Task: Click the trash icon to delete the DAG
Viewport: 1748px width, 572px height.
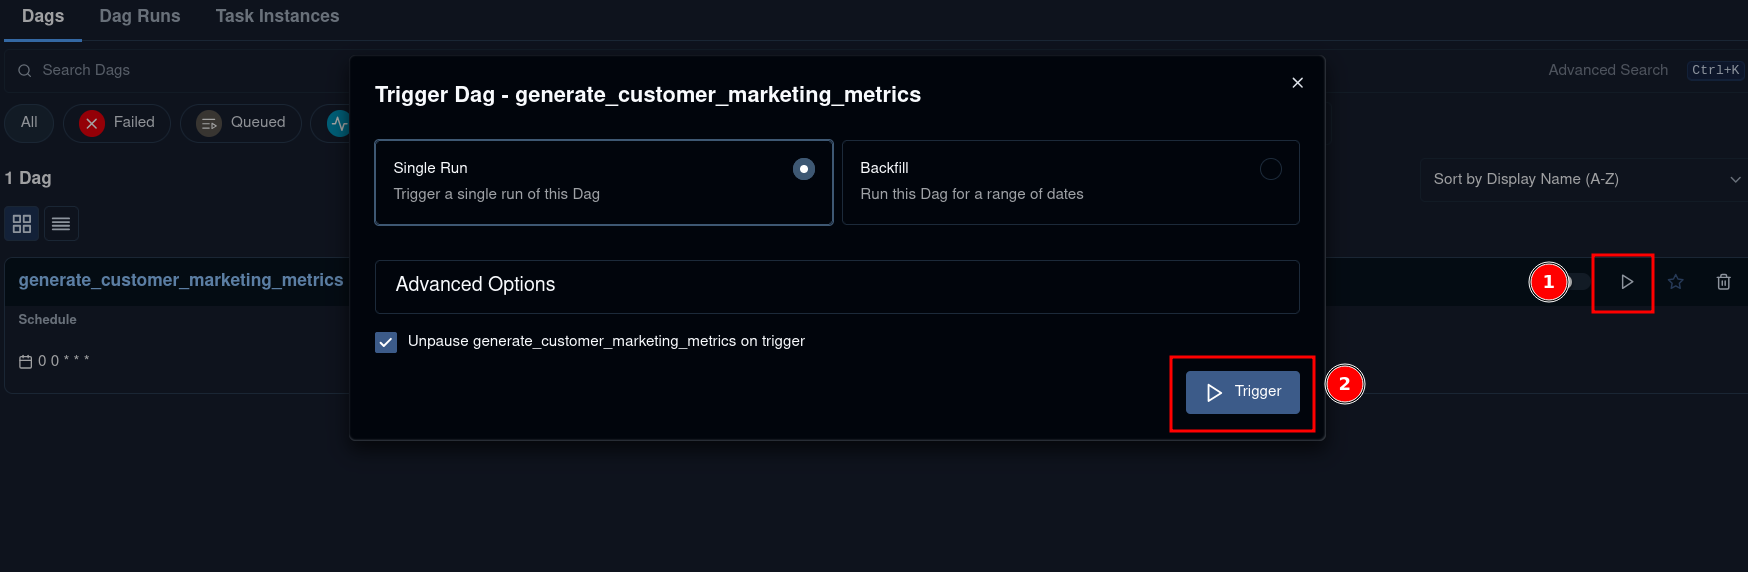Action: pos(1723,282)
